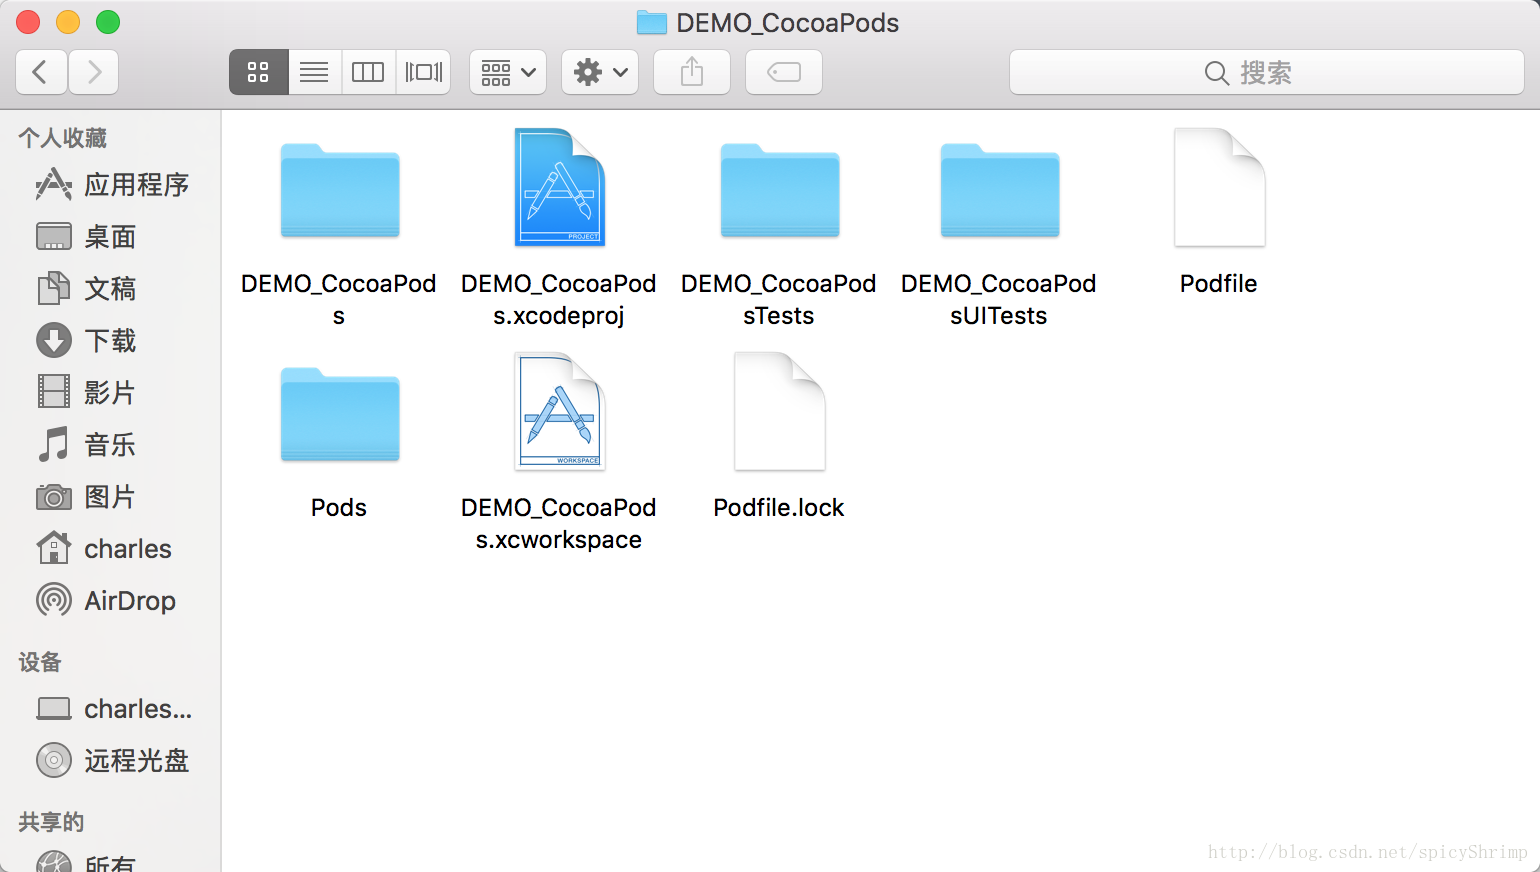Image resolution: width=1540 pixels, height=872 pixels.
Task: Minimize the window with yellow button
Action: (x=68, y=22)
